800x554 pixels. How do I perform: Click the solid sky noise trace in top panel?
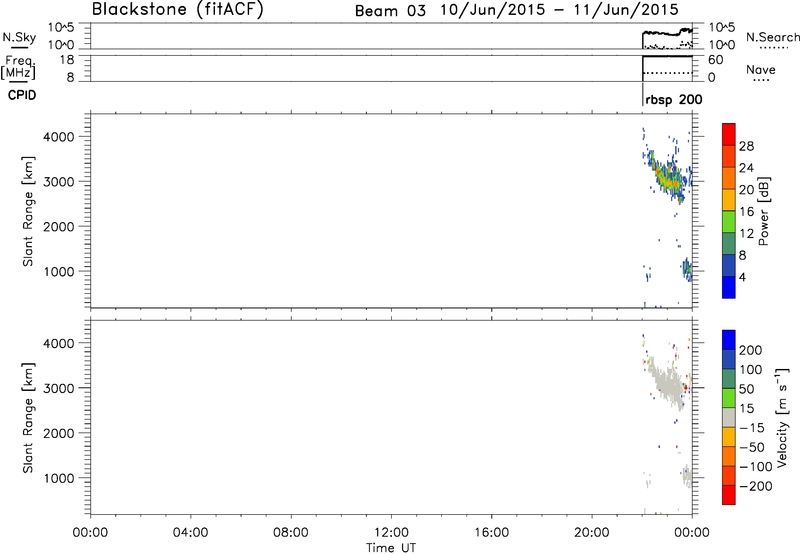[x=667, y=33]
